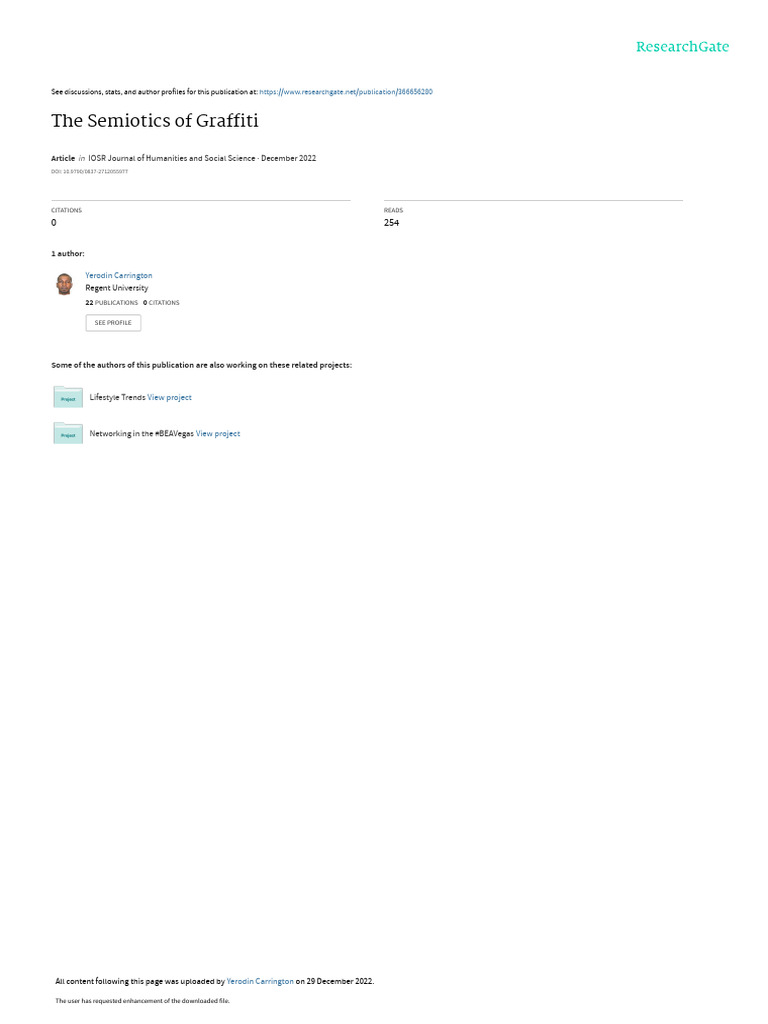Open View project link for Networking #BEAVegas

218,434
